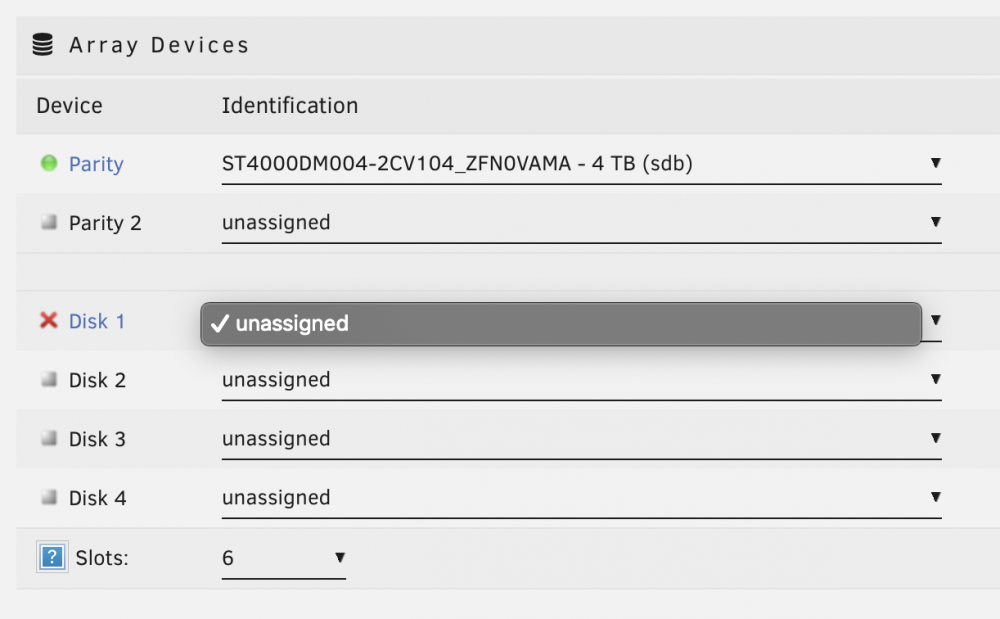Expand the Disk 2 unassigned dropdown
The width and height of the screenshot is (1000, 619).
pos(582,381)
